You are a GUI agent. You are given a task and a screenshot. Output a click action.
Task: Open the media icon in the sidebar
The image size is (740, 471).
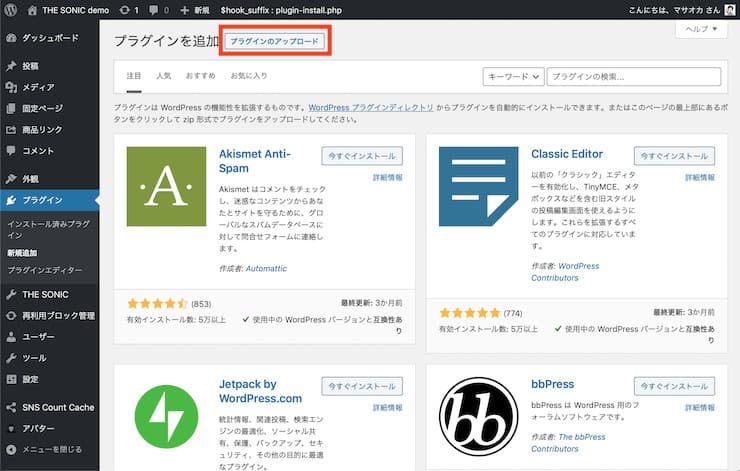click(11, 87)
